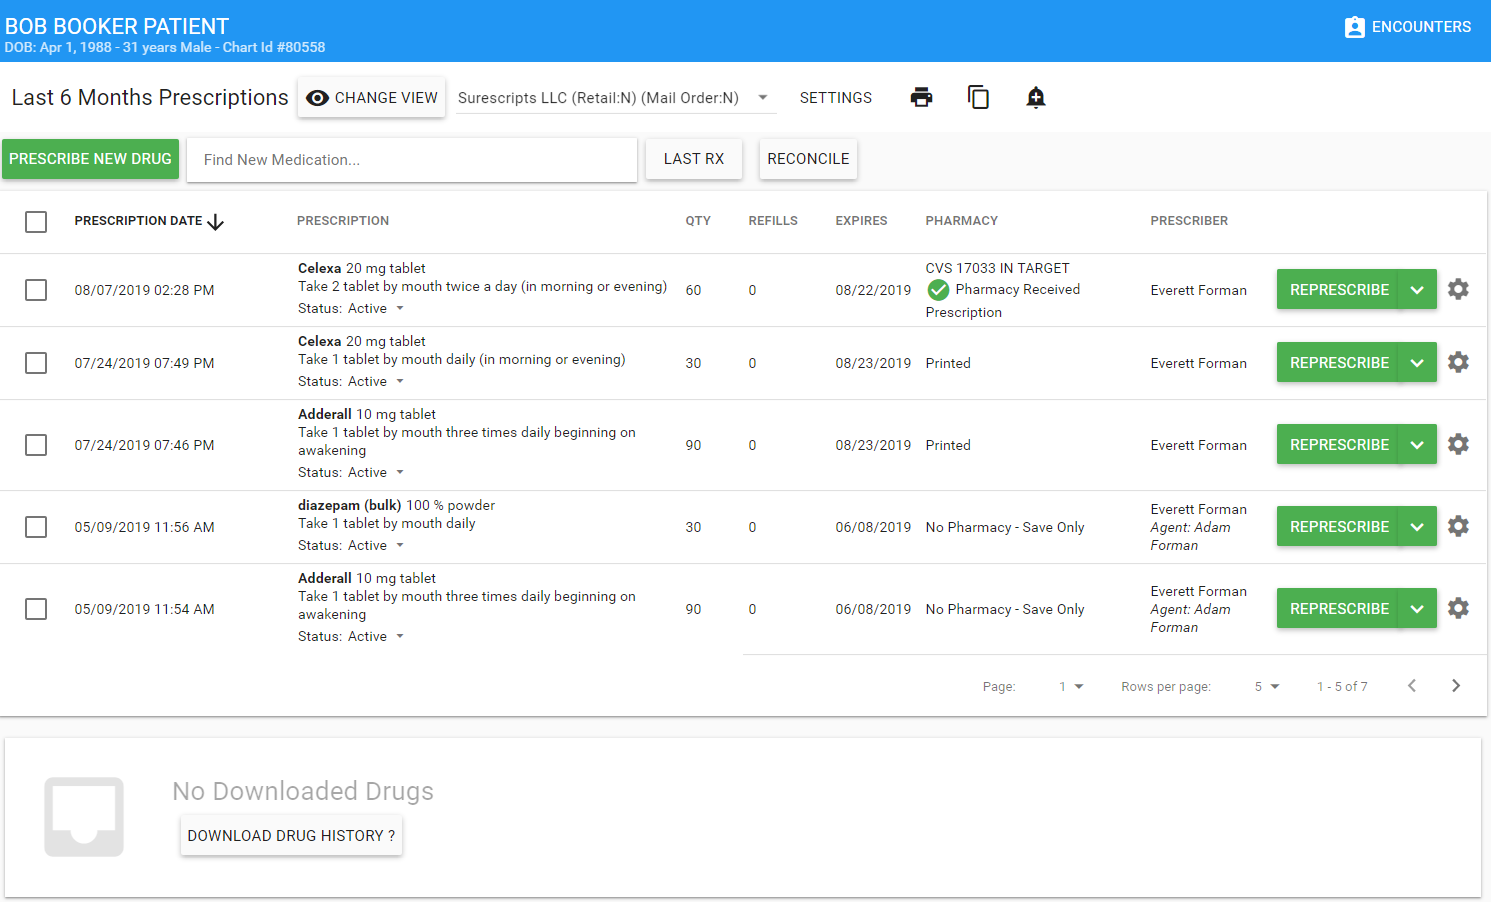This screenshot has height=902, width=1491.
Task: Expand Represcribe options for 07/24/2019 Adderall
Action: 1417,445
